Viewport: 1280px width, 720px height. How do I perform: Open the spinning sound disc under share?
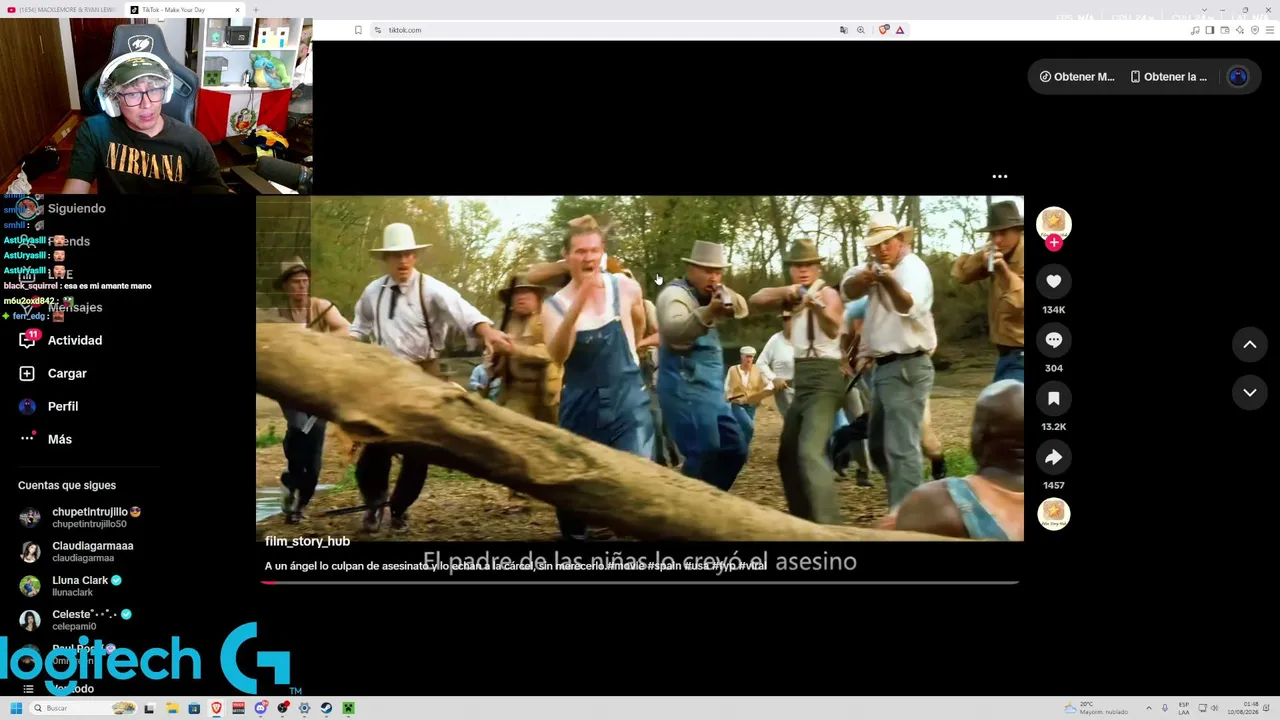1053,514
